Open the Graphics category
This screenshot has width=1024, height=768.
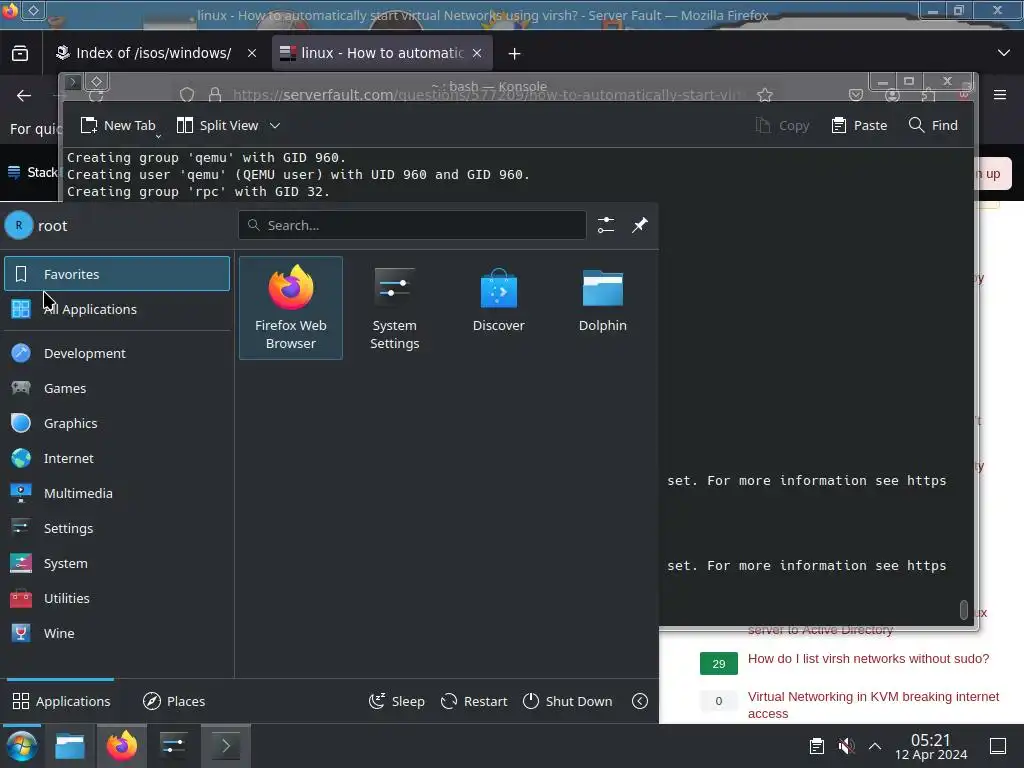click(117, 423)
